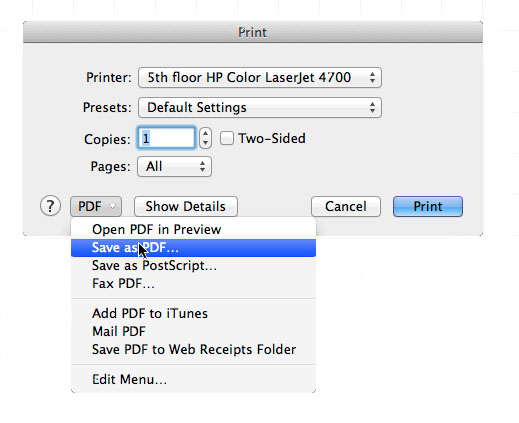Click the Show Details button

pyautogui.click(x=186, y=206)
